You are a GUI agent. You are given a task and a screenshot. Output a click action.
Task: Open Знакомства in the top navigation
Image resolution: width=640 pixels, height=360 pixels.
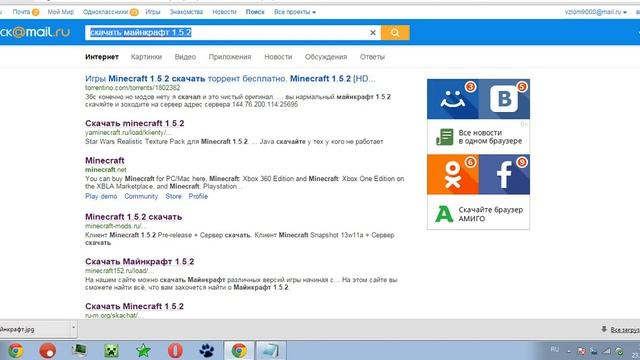[x=186, y=12]
